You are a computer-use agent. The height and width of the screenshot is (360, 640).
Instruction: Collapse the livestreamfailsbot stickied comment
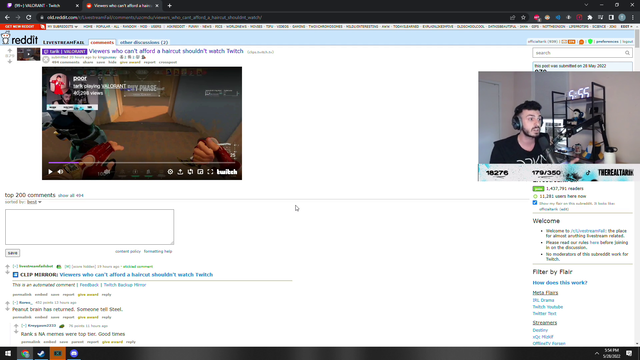pos(15,267)
